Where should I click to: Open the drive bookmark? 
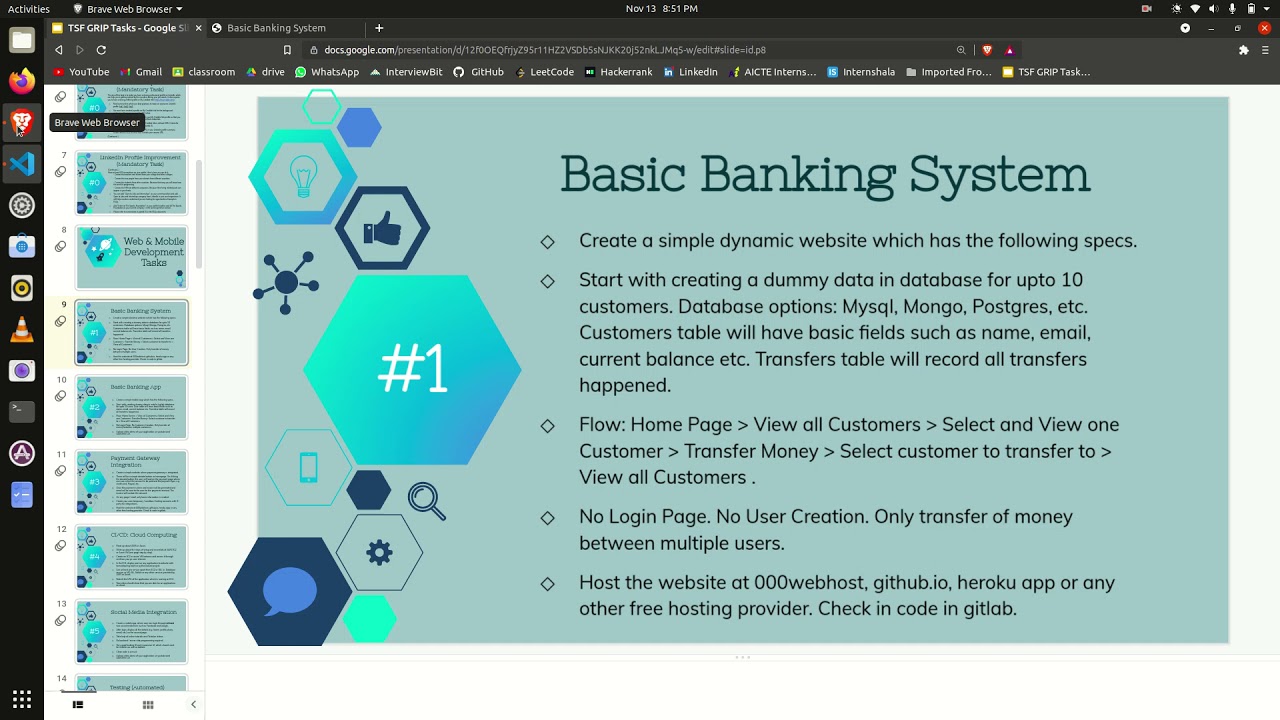tap(265, 72)
